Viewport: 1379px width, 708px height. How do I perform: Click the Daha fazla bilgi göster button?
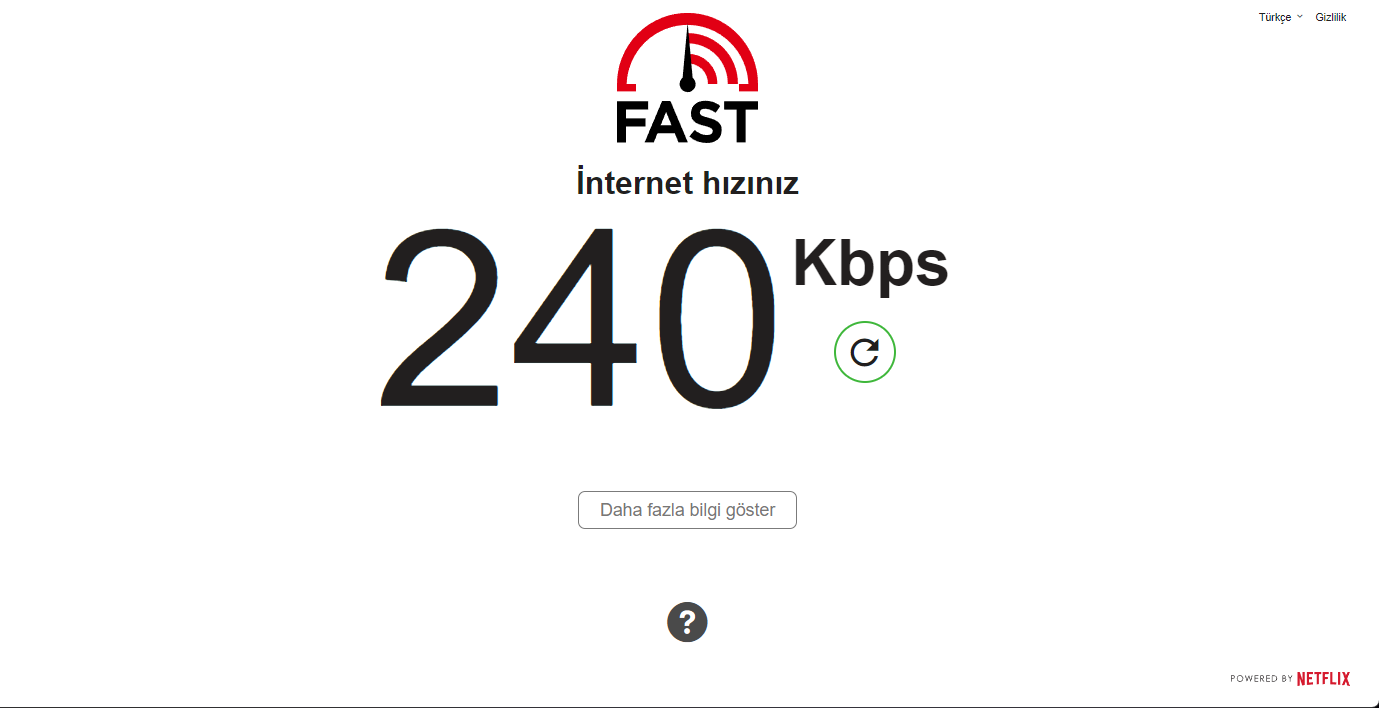pos(687,510)
